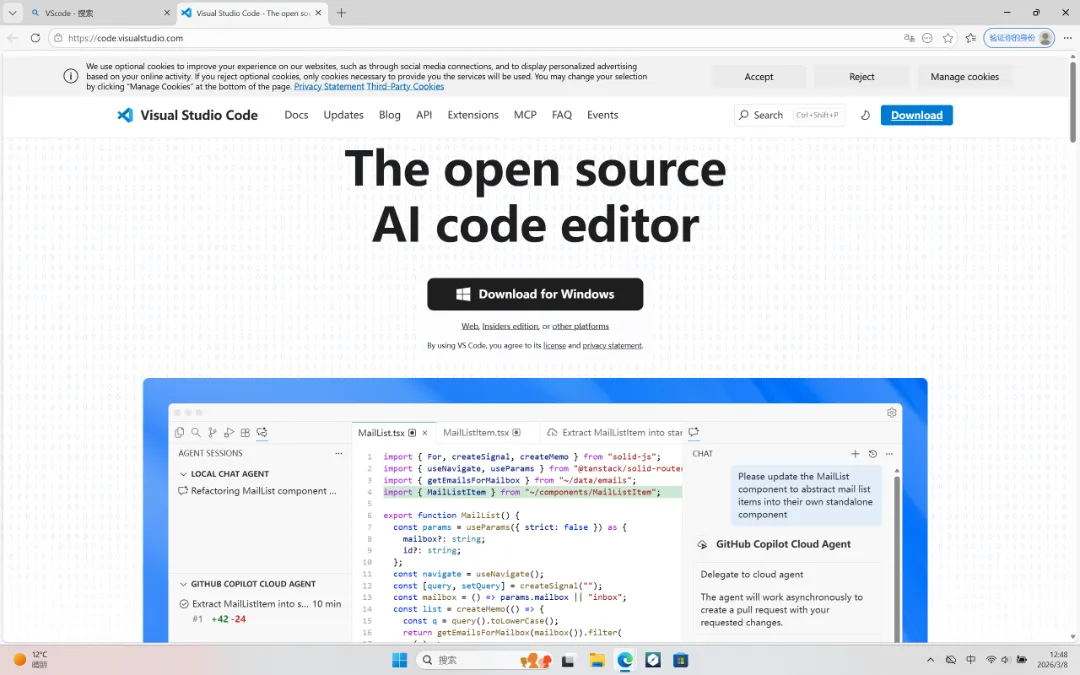Click the cookie notice info icon
This screenshot has width=1080, height=675.
[x=71, y=76]
